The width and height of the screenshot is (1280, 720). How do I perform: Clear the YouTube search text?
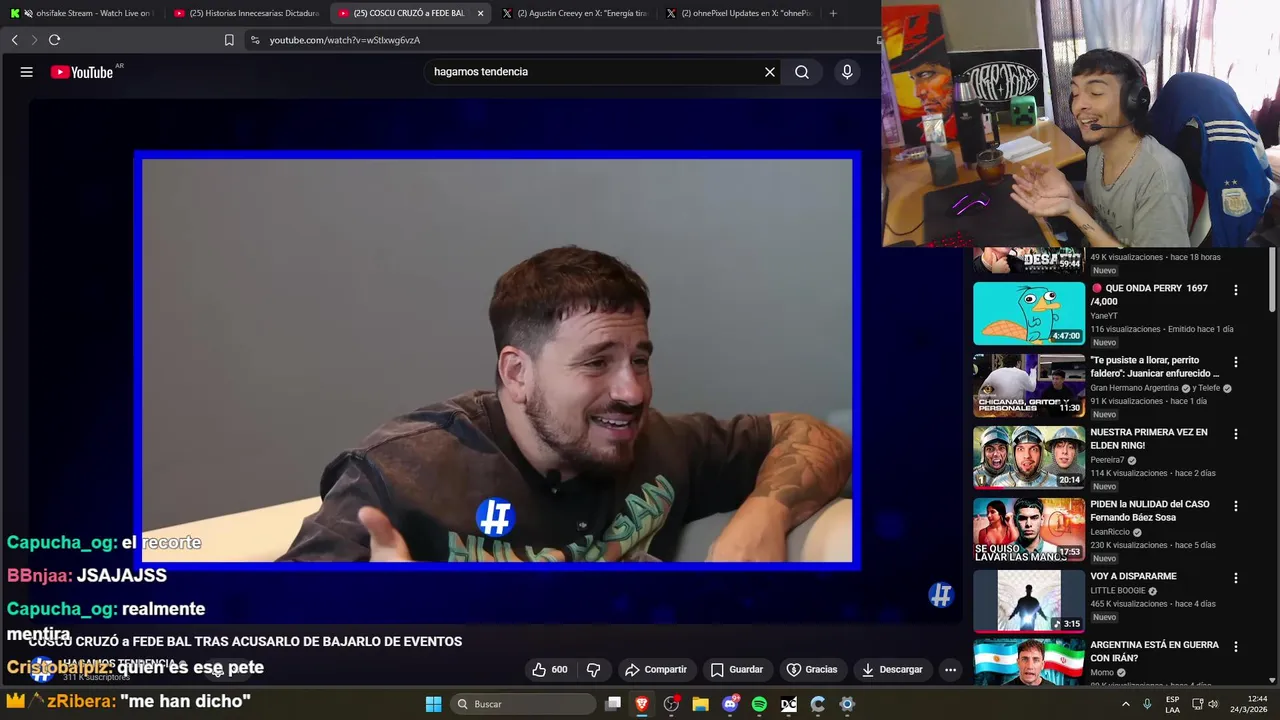pos(770,72)
